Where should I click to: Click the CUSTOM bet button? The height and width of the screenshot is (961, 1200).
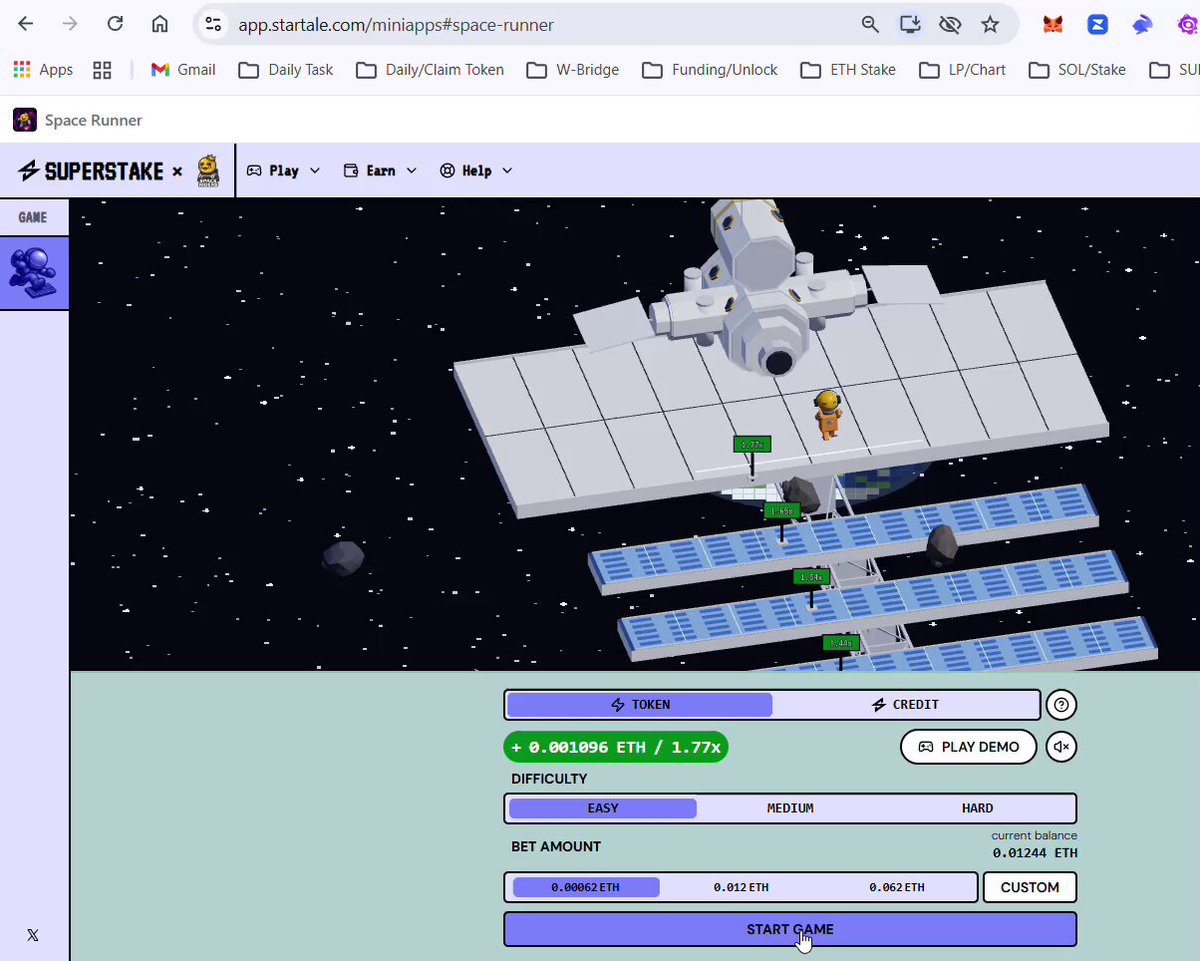[x=1030, y=887]
